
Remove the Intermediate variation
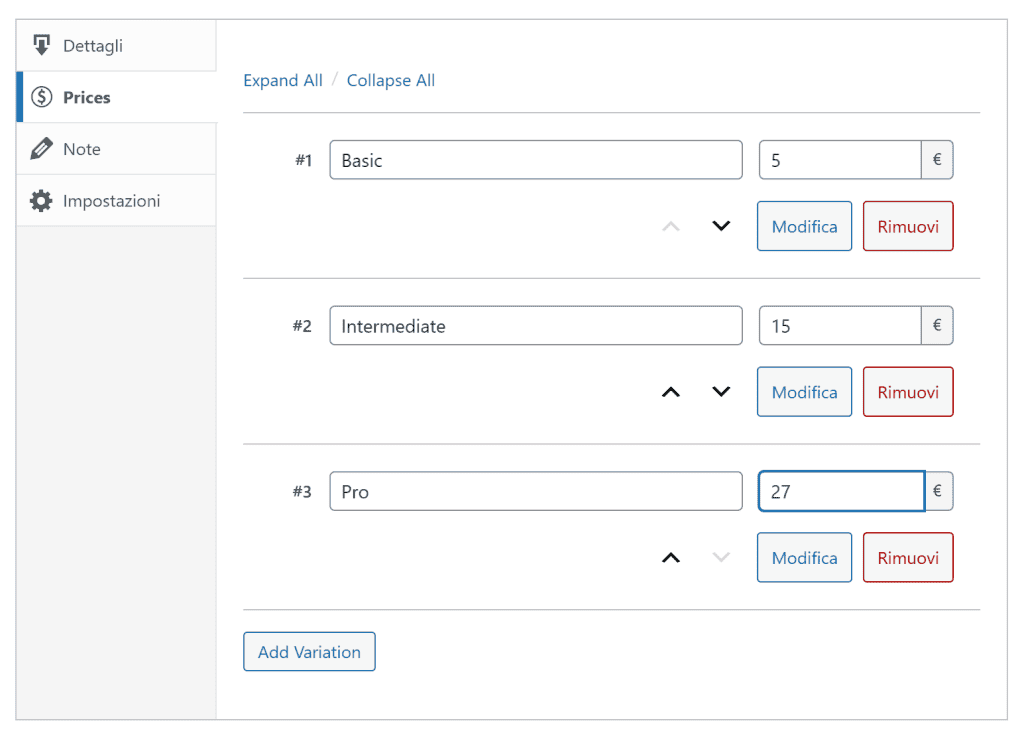pyautogui.click(x=907, y=392)
